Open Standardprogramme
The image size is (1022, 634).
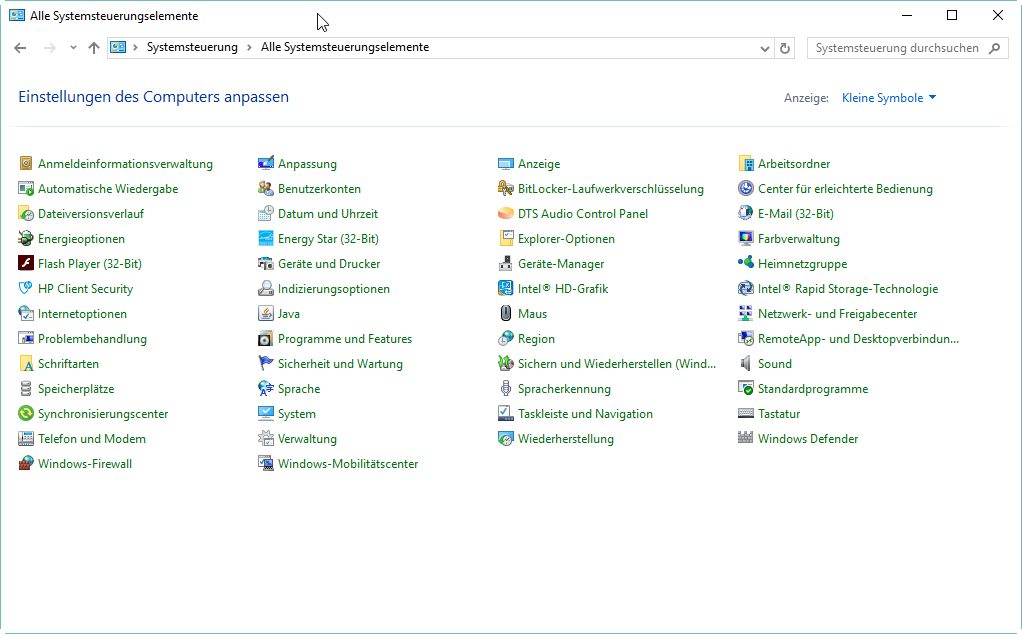click(813, 389)
